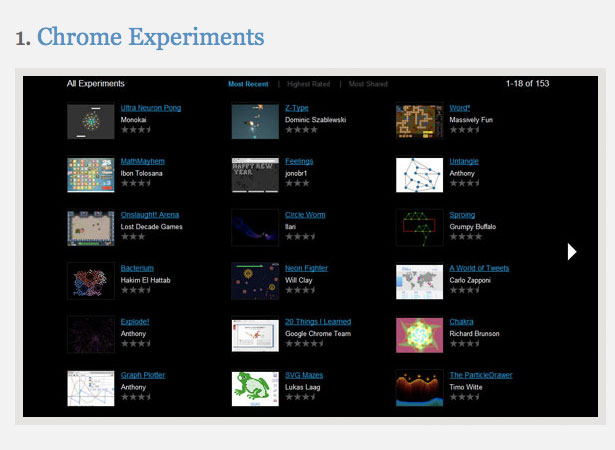Open the 20 Things I Learned link

point(318,322)
